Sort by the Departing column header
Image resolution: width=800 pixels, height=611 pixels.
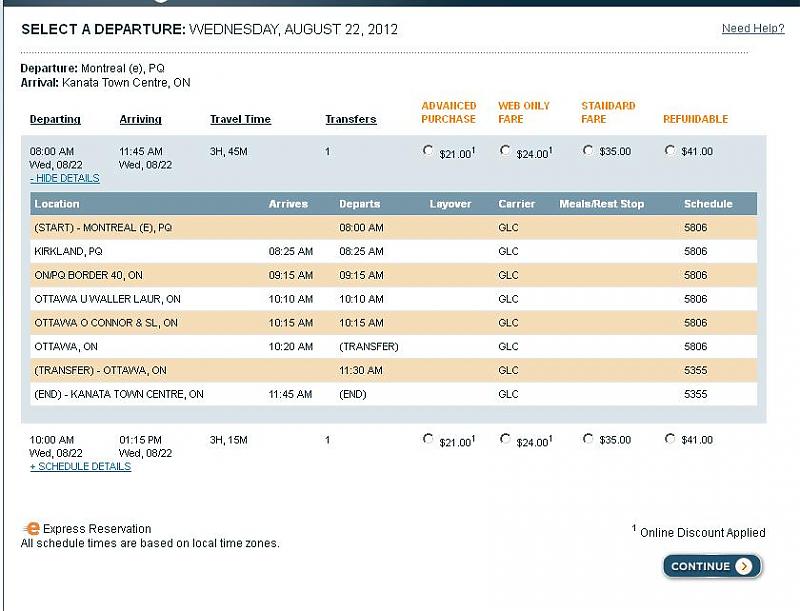55,119
